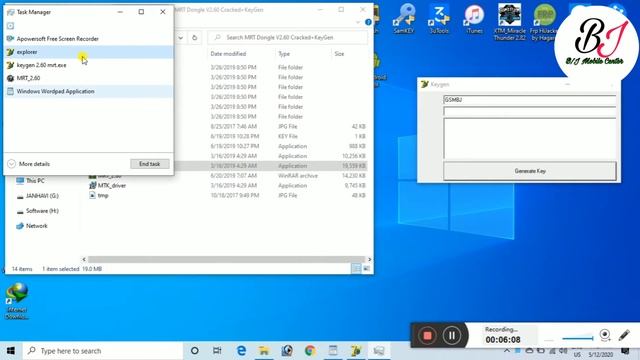Select keygen 2.60 mrt.exe task
Viewport: 640px width, 360px height.
(x=89, y=65)
